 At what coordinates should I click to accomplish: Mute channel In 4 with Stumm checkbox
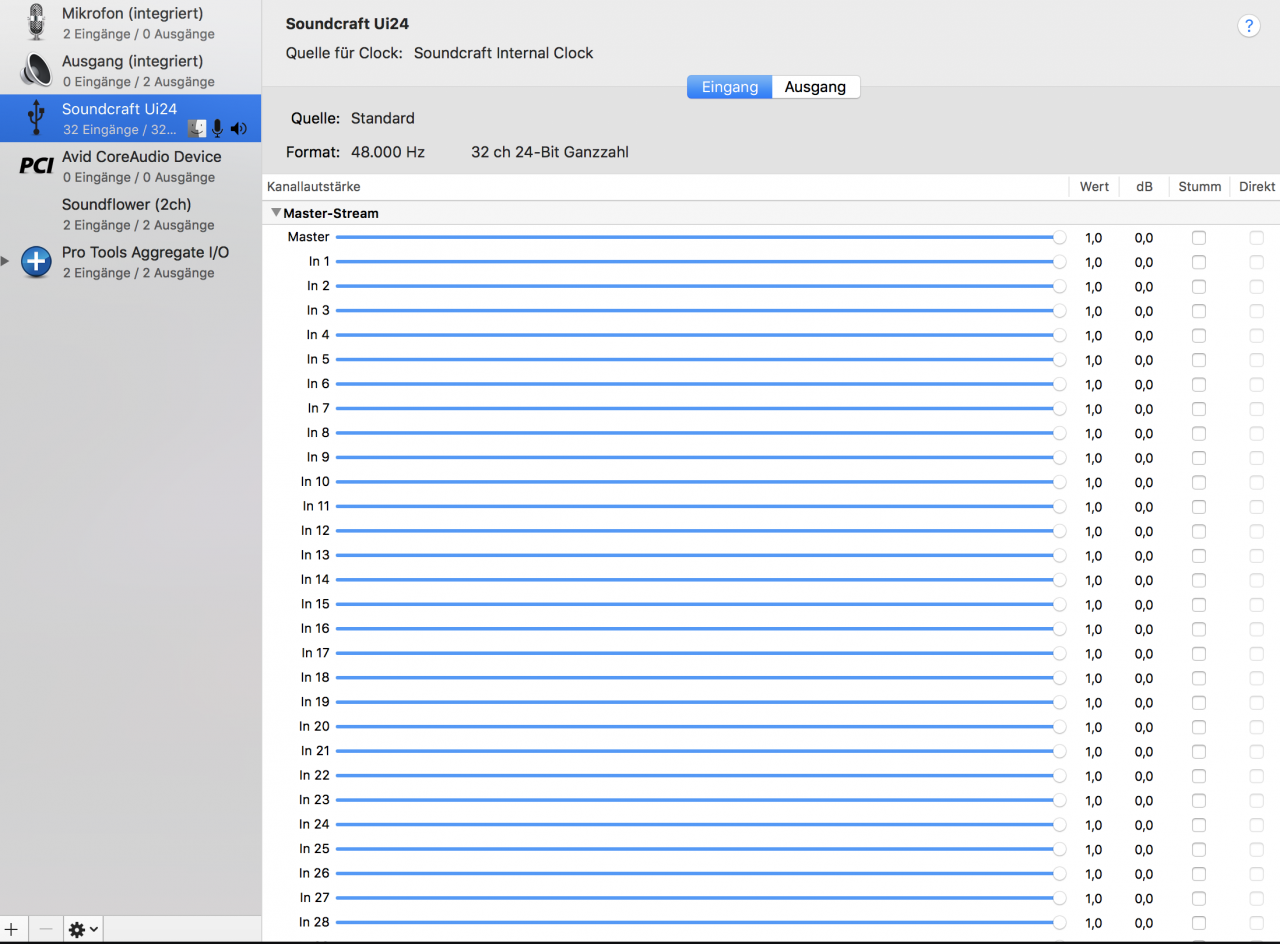coord(1199,336)
